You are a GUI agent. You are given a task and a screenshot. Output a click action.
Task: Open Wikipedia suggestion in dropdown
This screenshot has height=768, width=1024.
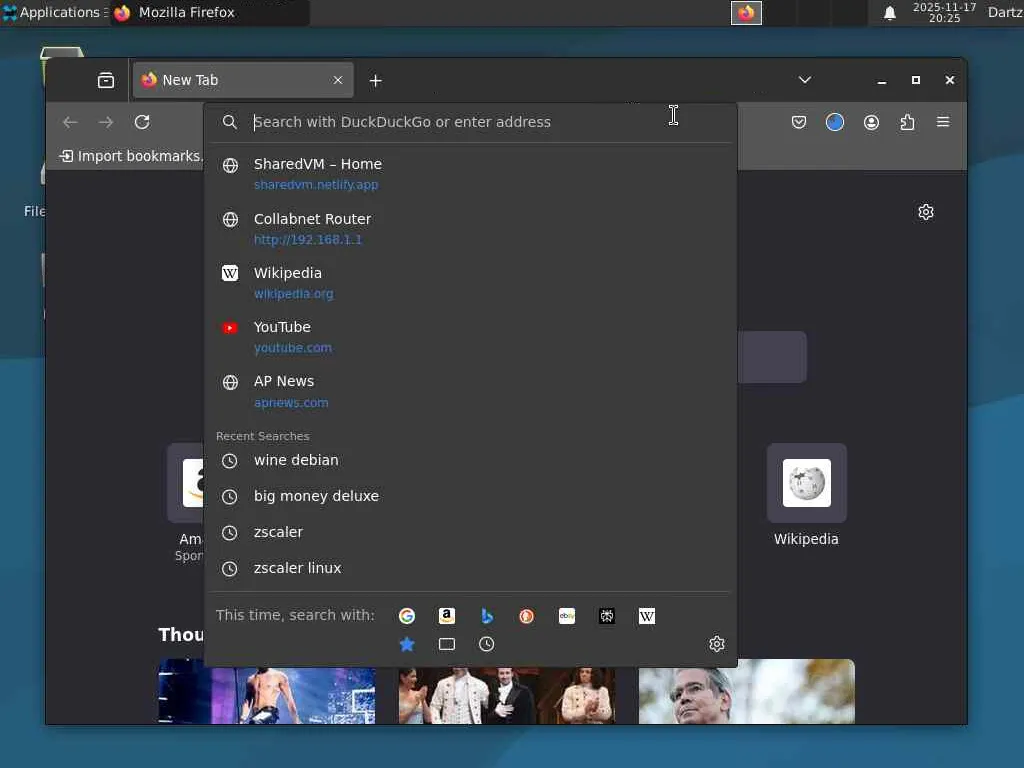470,283
